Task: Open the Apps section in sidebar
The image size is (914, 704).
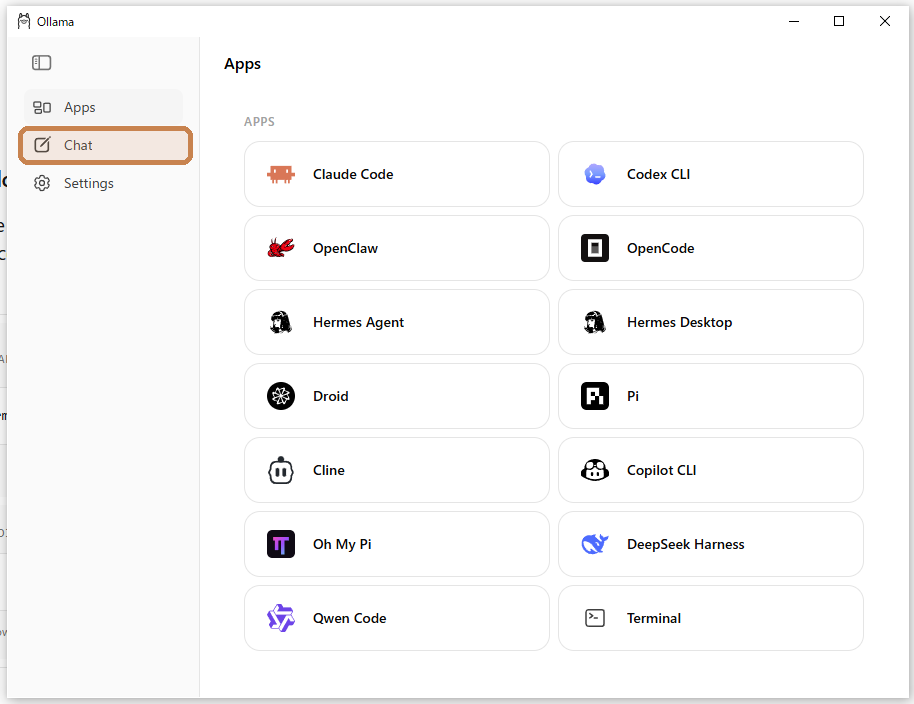Action: pos(104,107)
